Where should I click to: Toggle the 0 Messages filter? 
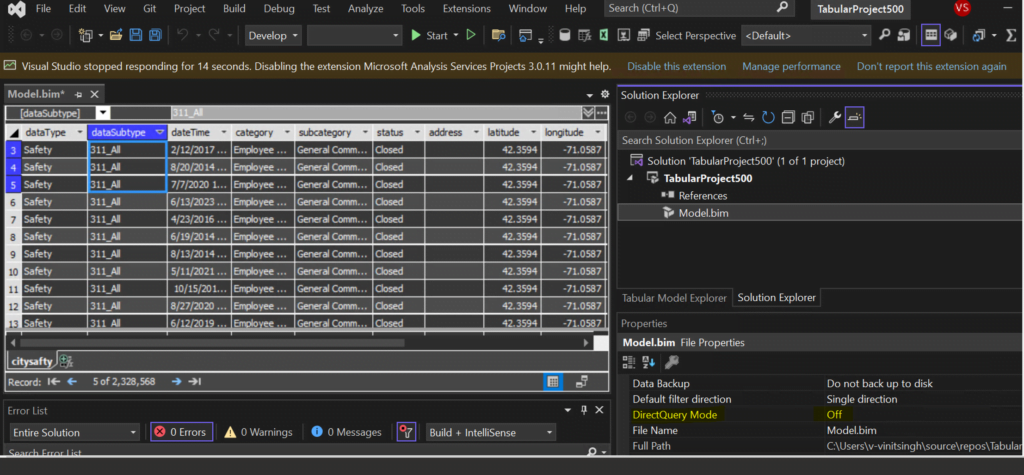coord(346,432)
